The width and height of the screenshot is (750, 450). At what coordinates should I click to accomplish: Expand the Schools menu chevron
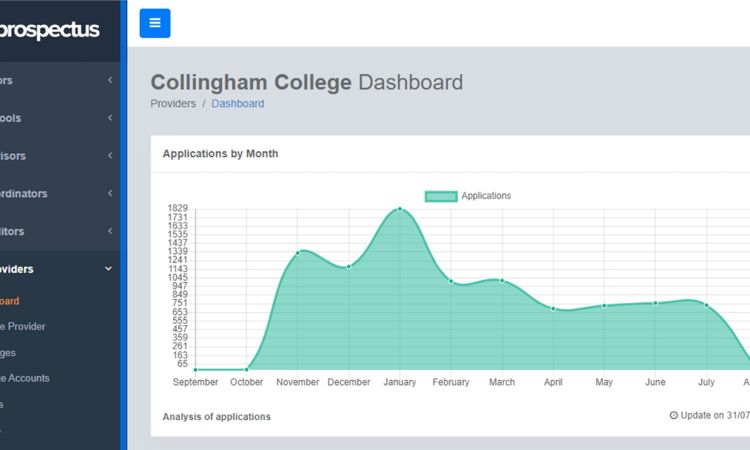point(109,118)
